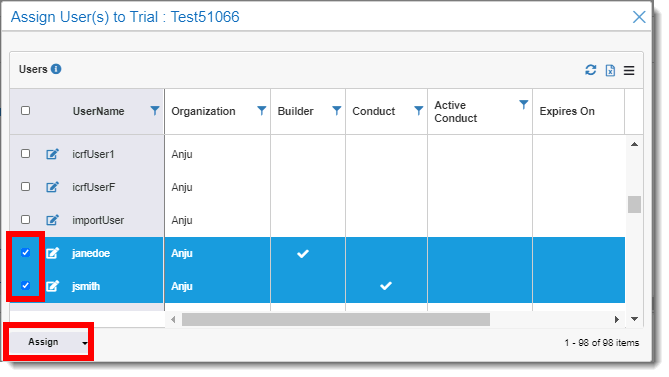The height and width of the screenshot is (377, 669).
Task: Uncheck the janedoe row checkbox
Action: 26,252
